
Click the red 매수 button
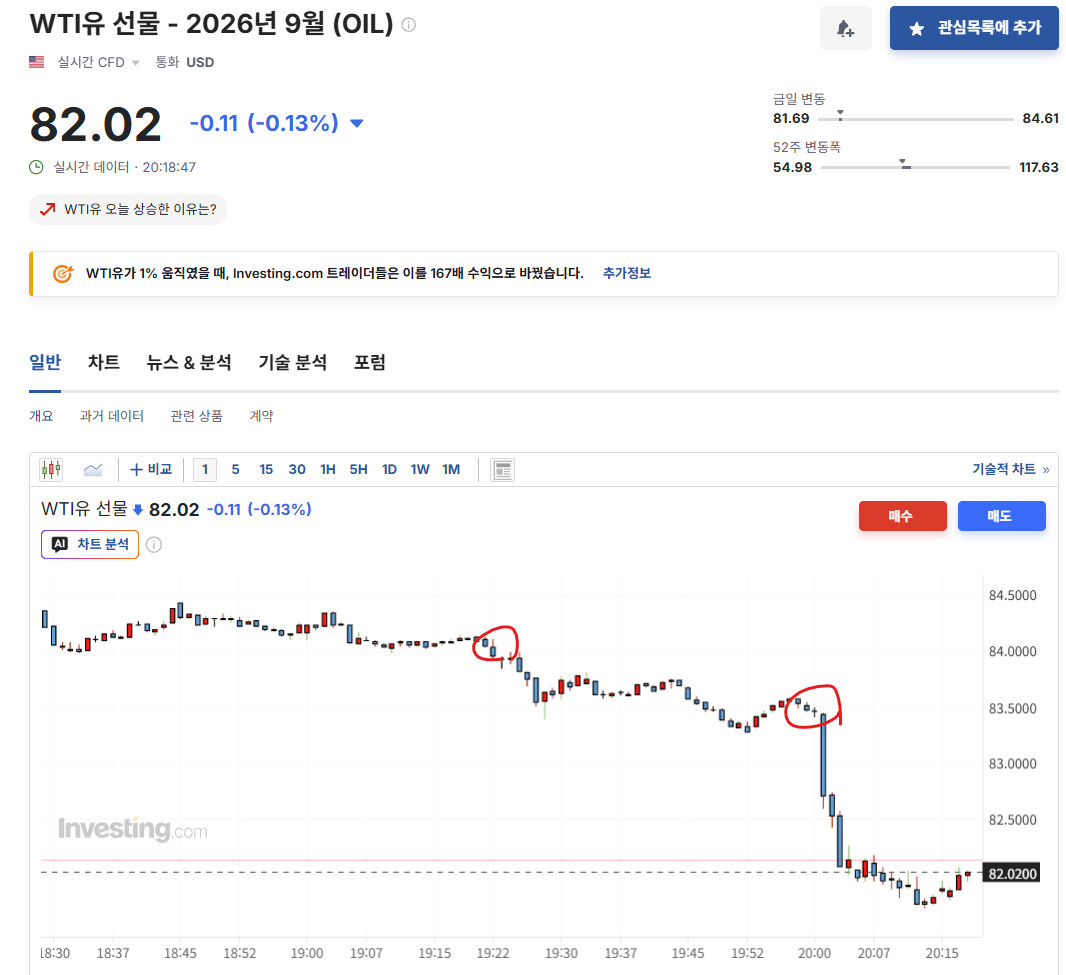tap(902, 516)
